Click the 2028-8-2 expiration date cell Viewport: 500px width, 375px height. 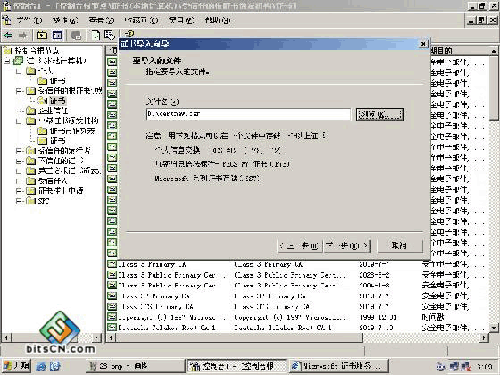pos(374,275)
